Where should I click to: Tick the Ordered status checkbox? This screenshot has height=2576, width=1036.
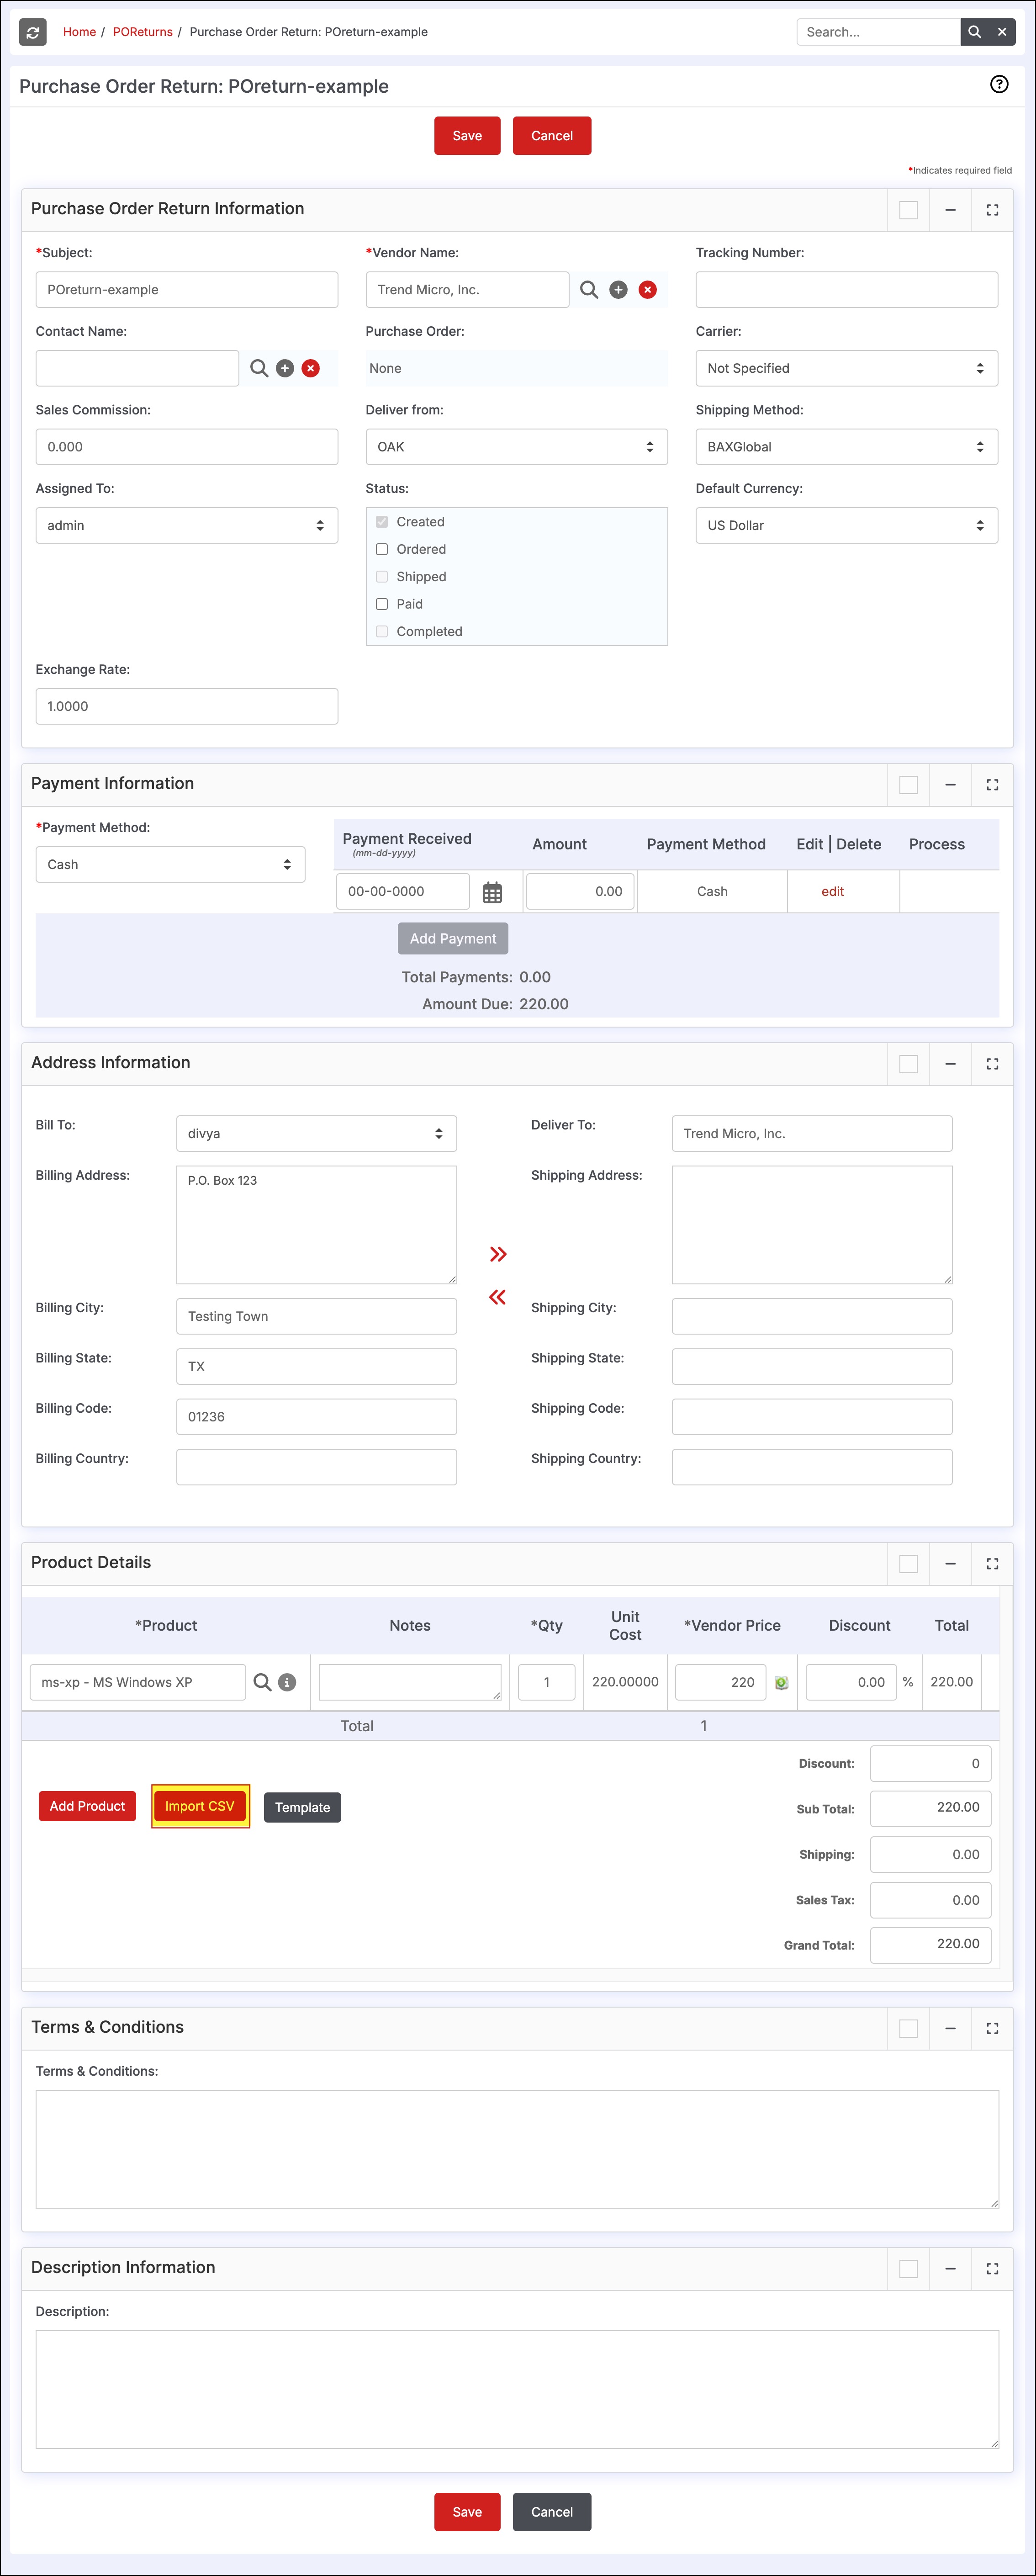click(382, 549)
